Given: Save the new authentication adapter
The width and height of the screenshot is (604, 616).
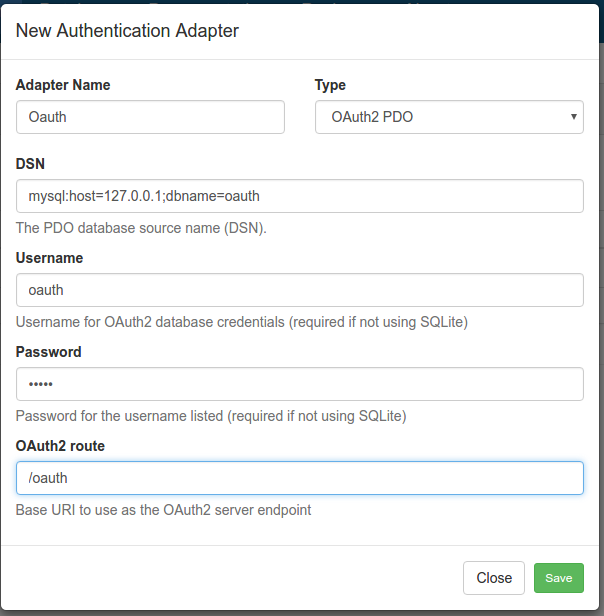Looking at the screenshot, I should (559, 578).
